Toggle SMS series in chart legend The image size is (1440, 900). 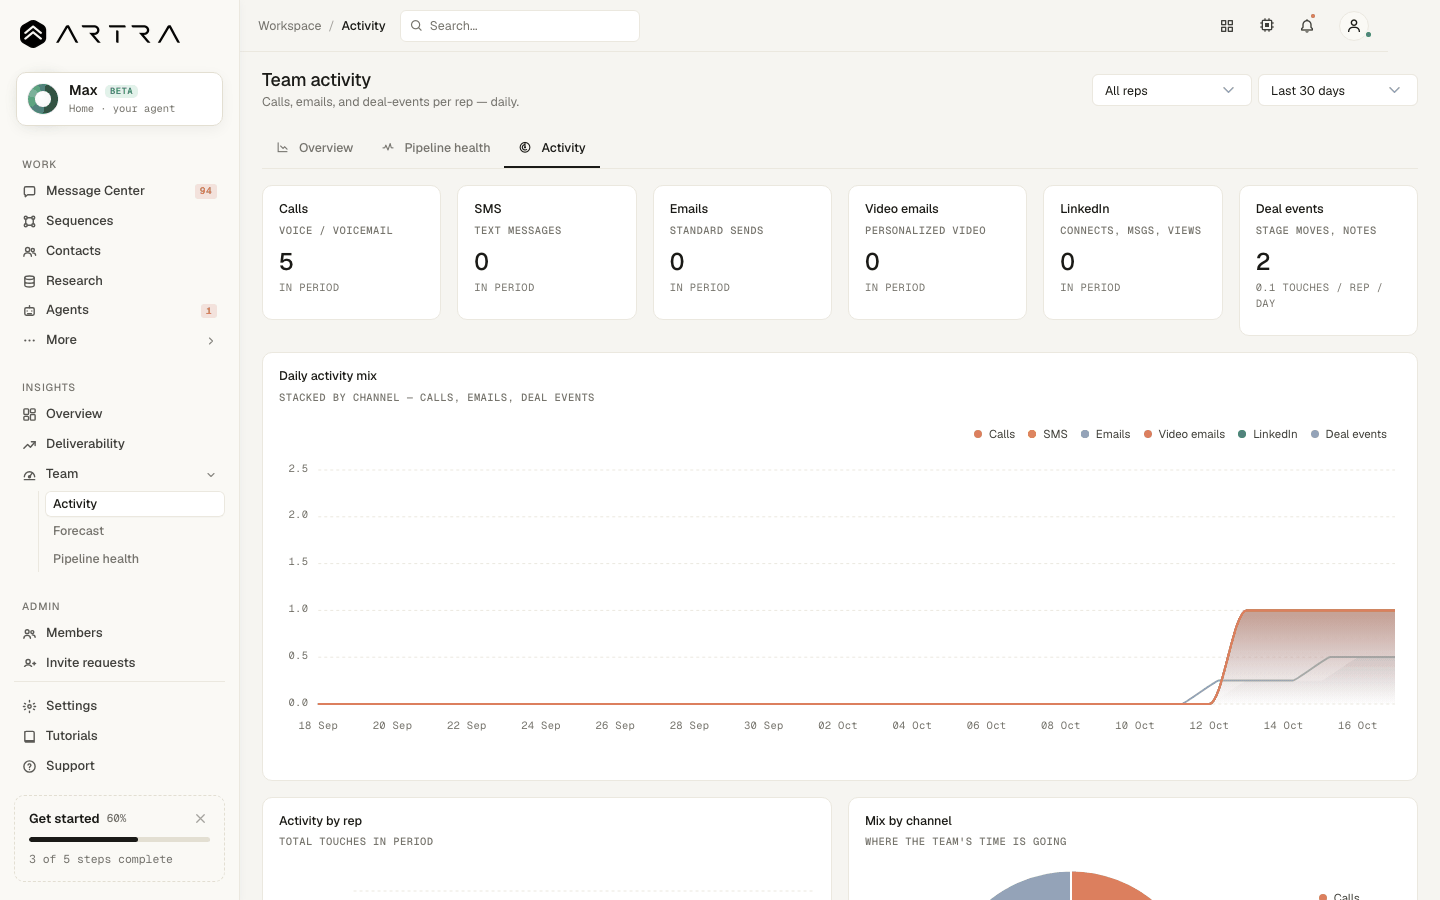point(1048,434)
